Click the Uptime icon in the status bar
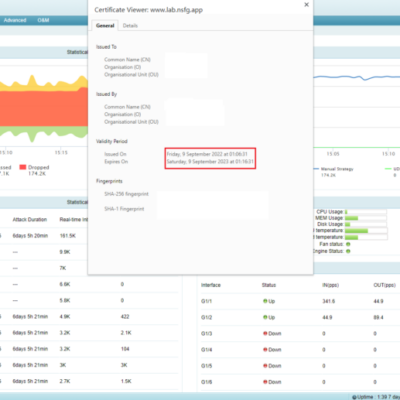The width and height of the screenshot is (400, 400). point(354,397)
